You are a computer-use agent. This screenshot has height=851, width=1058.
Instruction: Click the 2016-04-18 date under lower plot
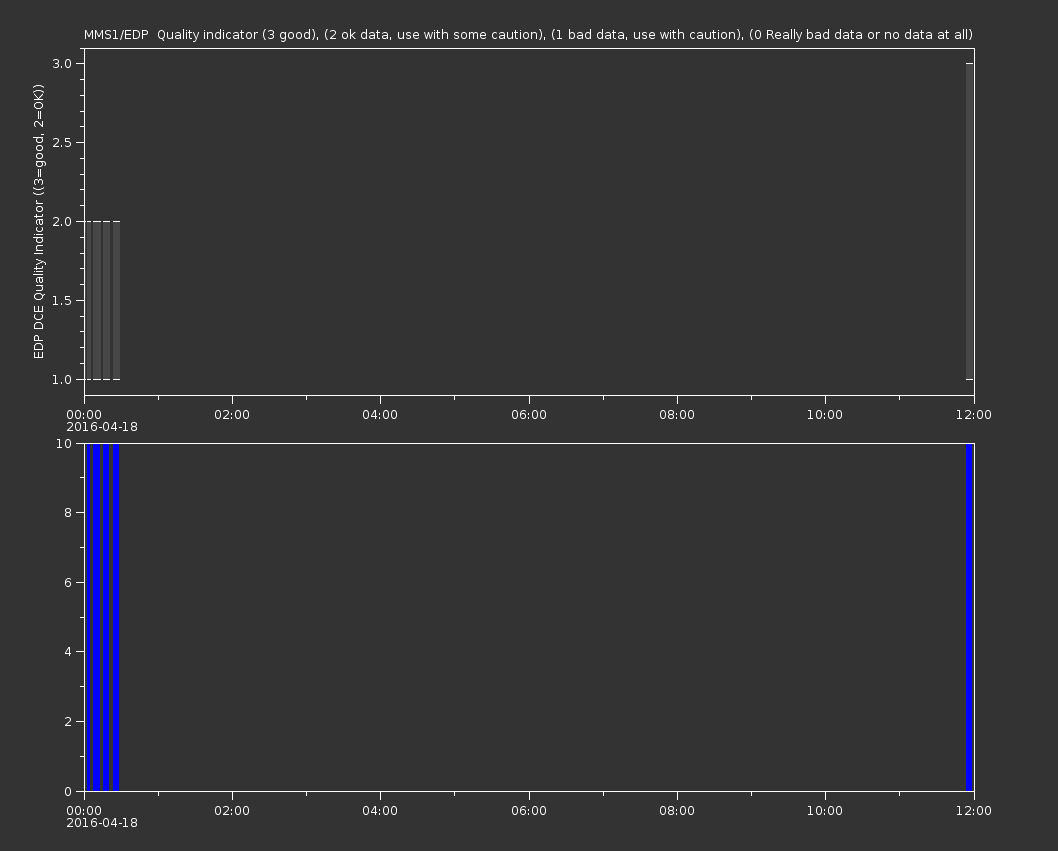[102, 823]
